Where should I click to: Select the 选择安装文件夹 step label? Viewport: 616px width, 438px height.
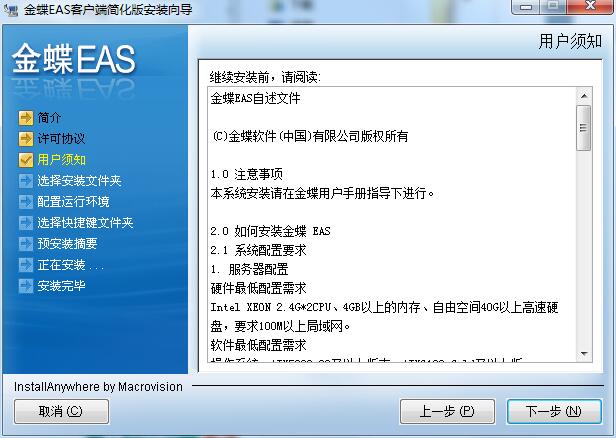[x=79, y=180]
